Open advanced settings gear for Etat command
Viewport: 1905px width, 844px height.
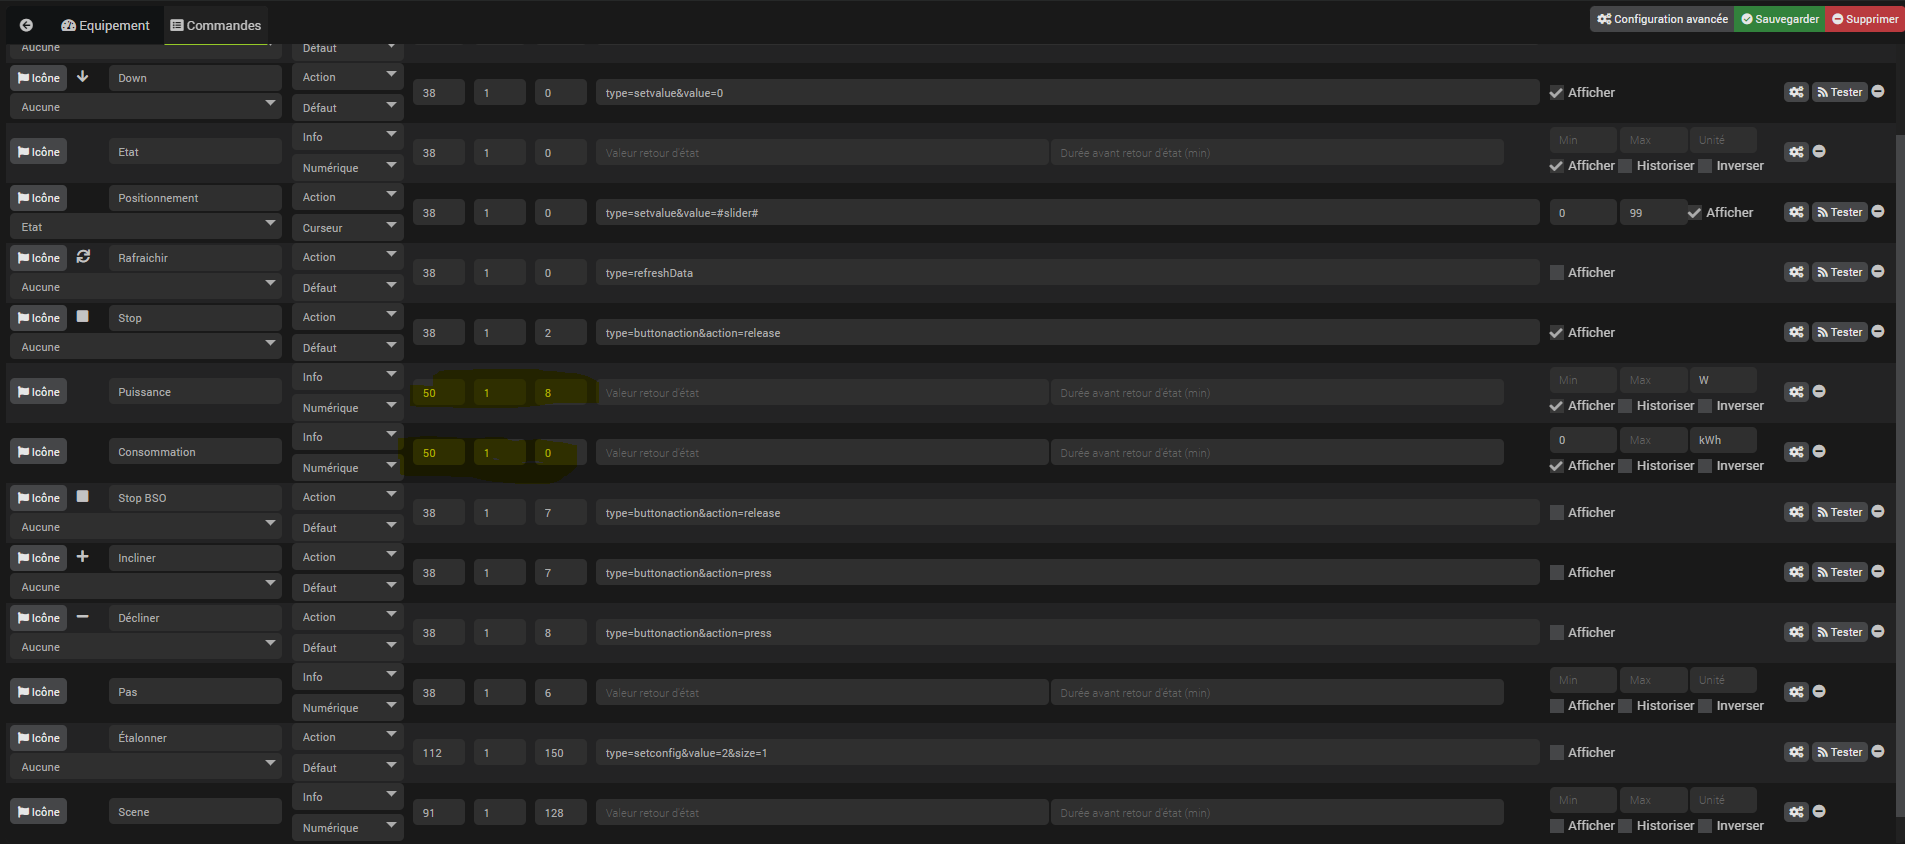(x=1797, y=152)
